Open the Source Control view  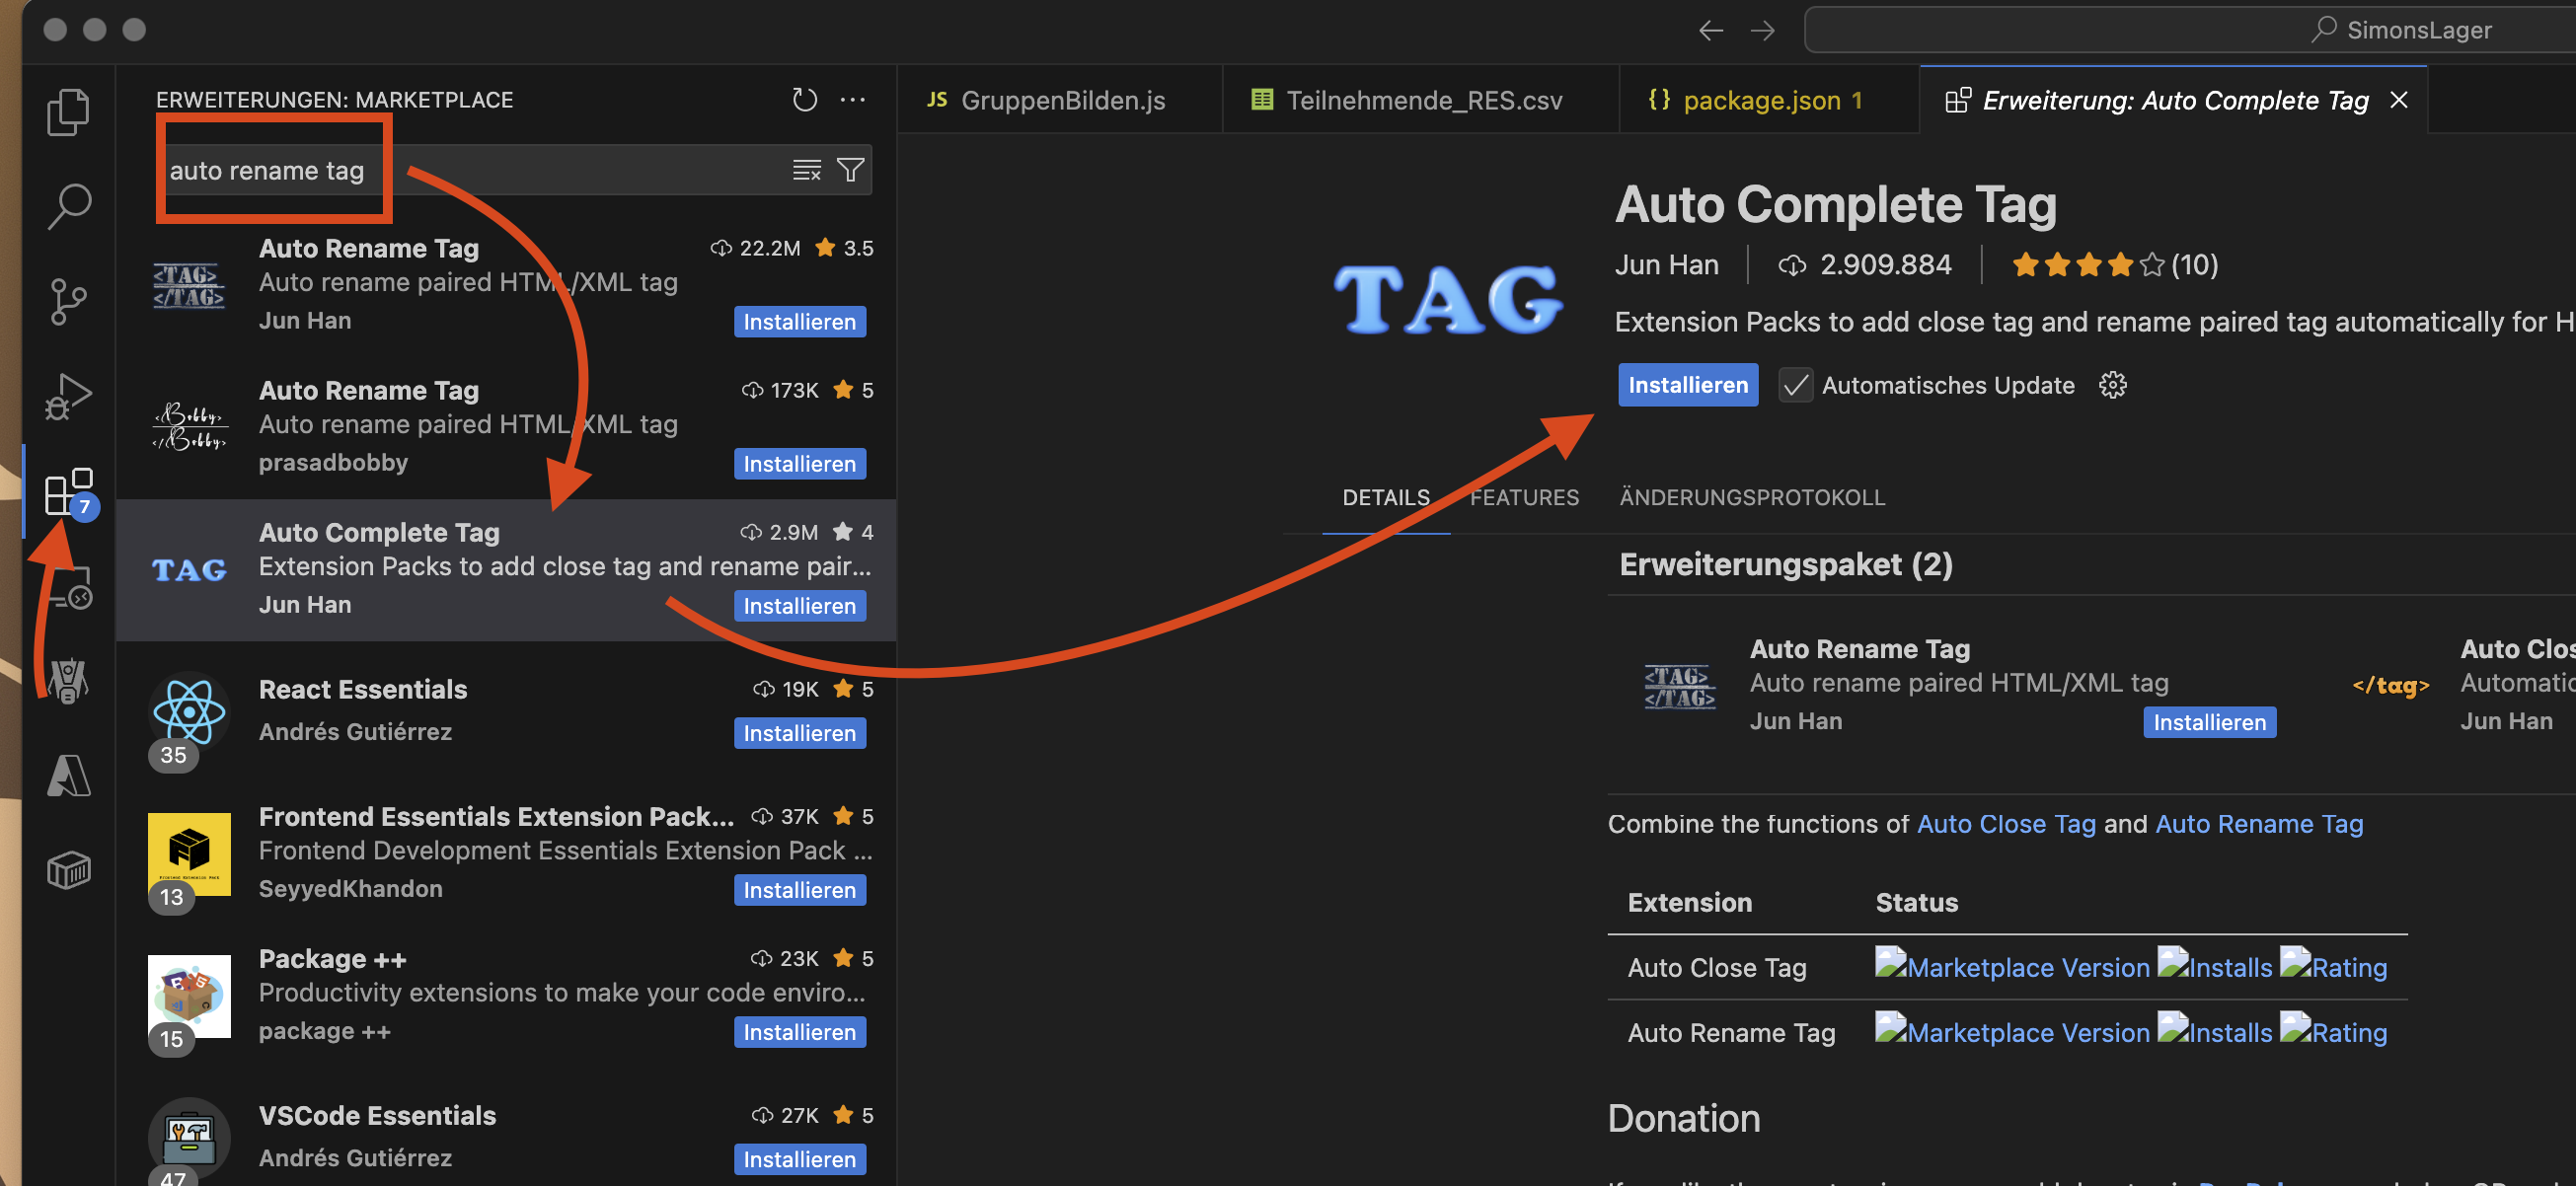(68, 300)
